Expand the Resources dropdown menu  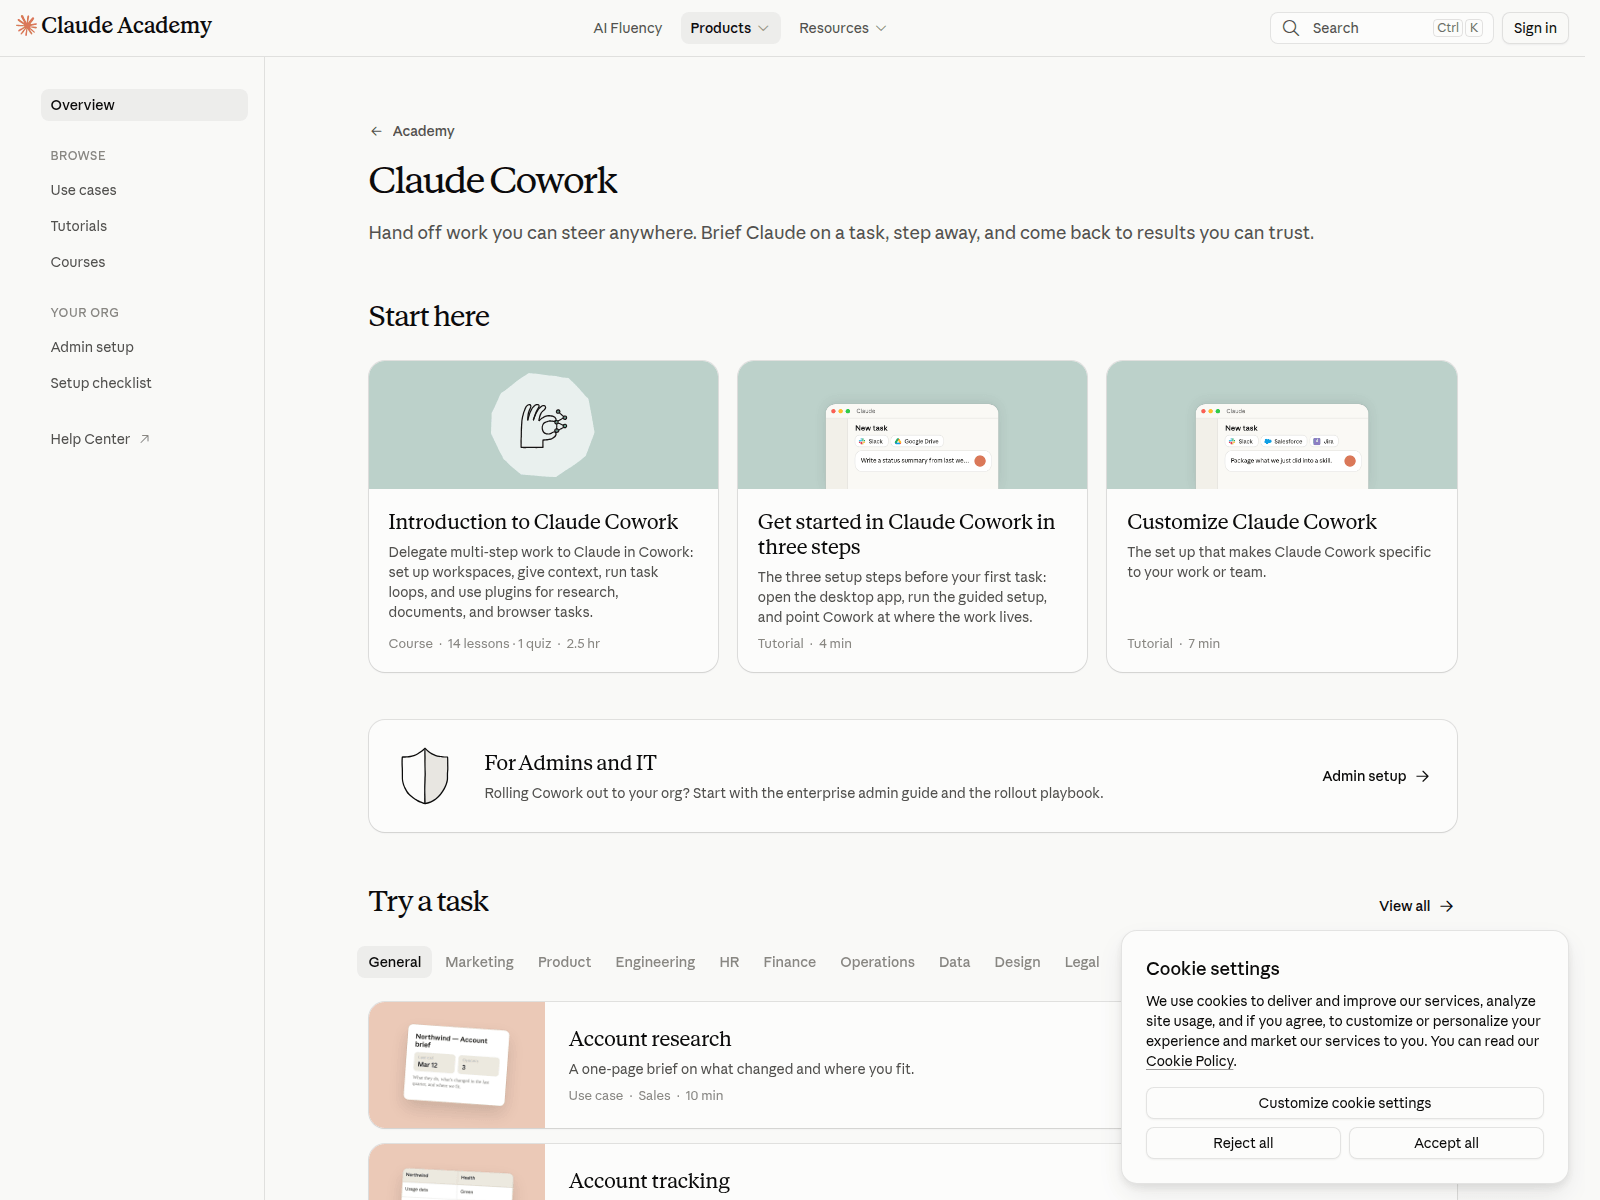click(x=842, y=28)
